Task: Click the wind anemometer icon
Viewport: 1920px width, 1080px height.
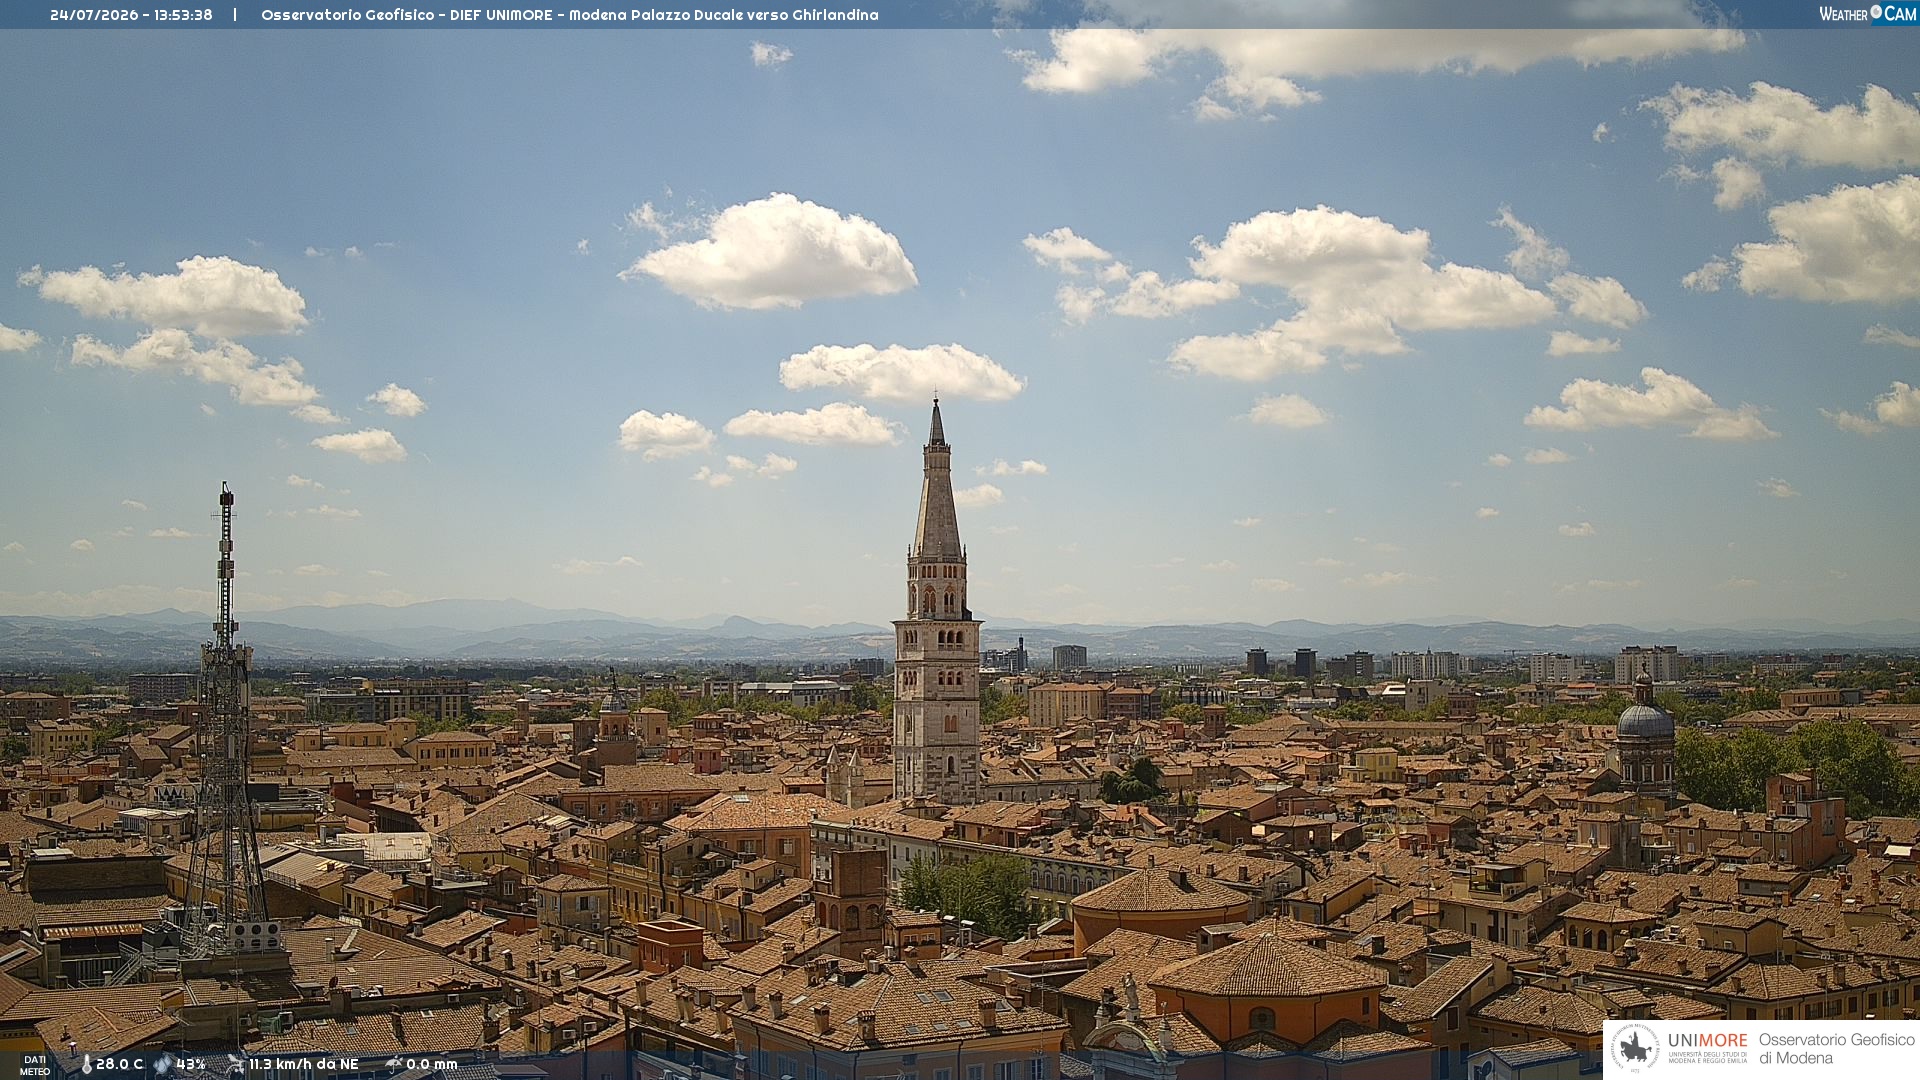Action: tap(236, 1065)
